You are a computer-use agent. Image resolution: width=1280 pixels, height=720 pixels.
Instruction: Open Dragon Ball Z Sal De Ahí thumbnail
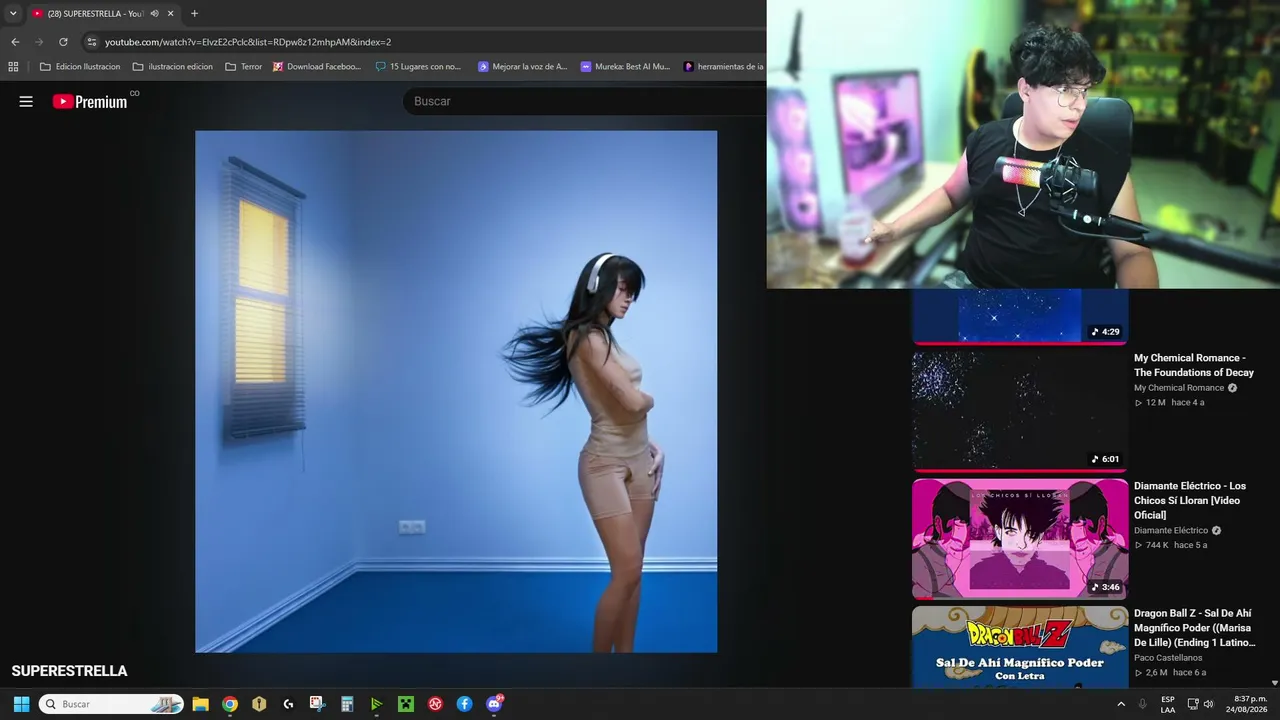(x=1020, y=647)
